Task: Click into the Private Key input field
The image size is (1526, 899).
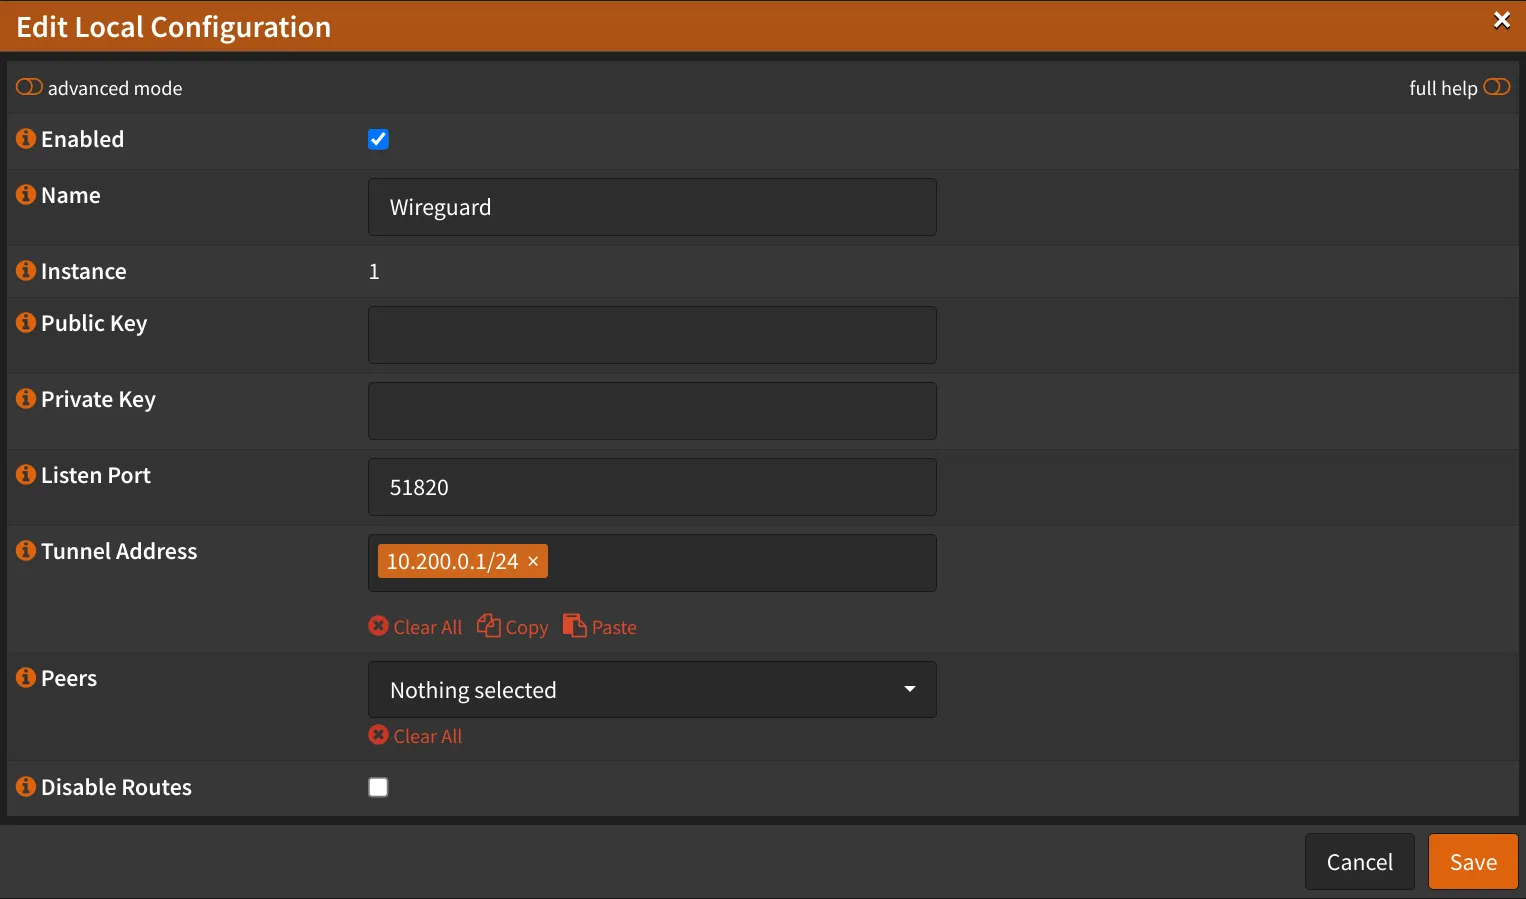Action: [652, 411]
